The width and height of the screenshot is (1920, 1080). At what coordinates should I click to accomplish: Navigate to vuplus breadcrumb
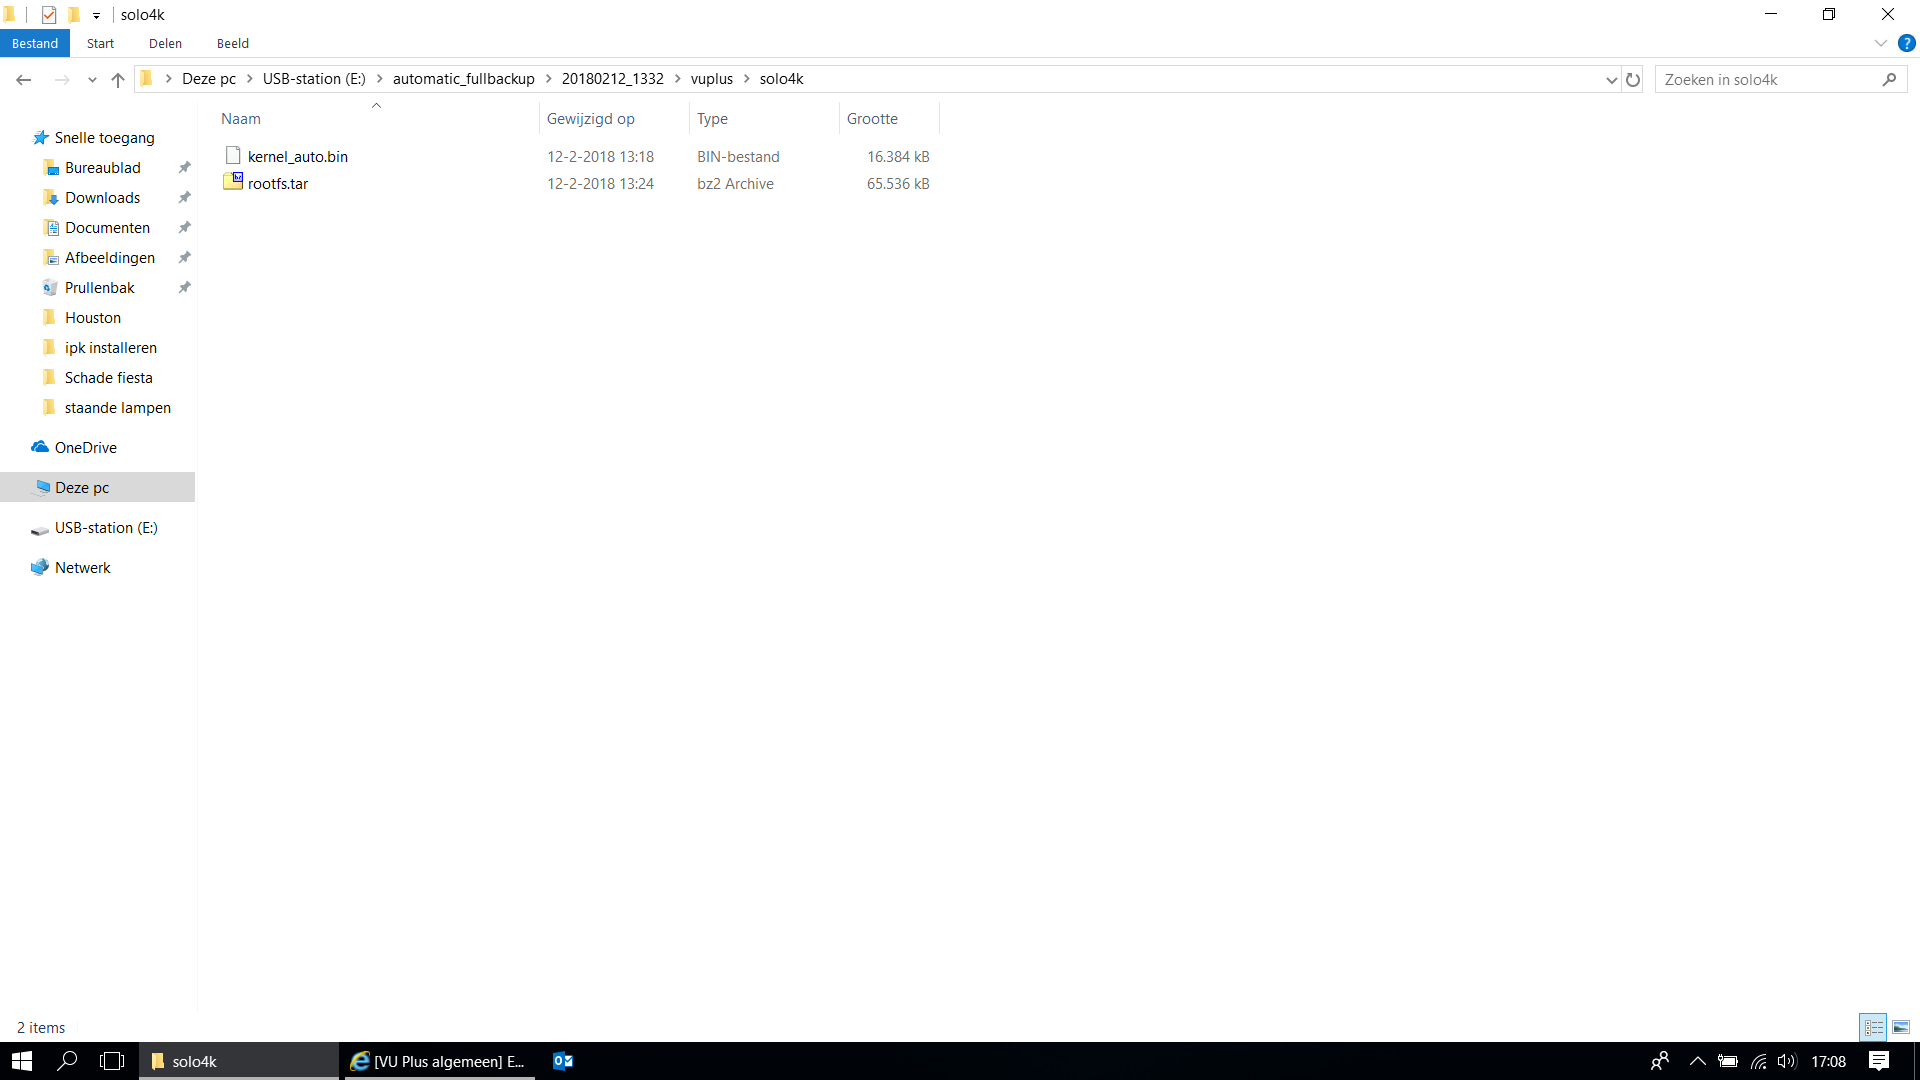click(712, 79)
